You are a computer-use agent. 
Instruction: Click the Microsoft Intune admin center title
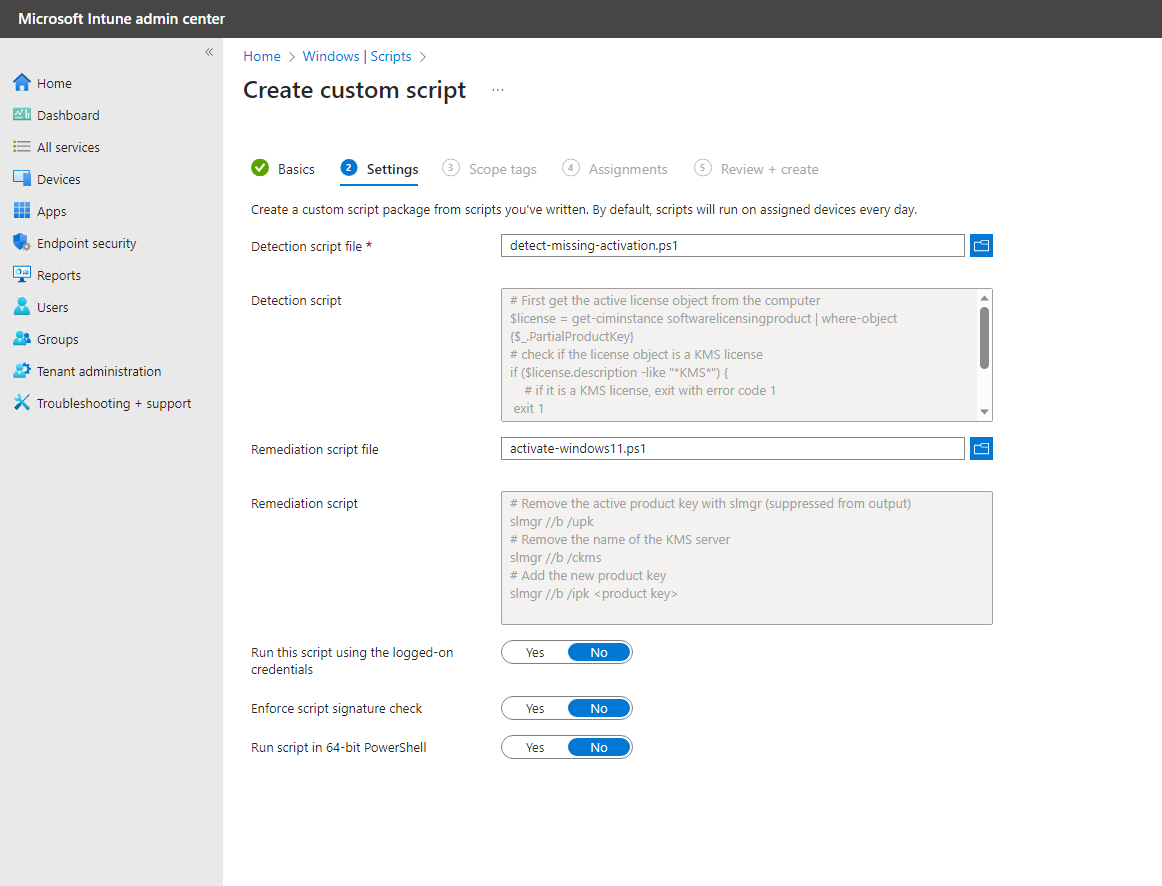point(121,19)
